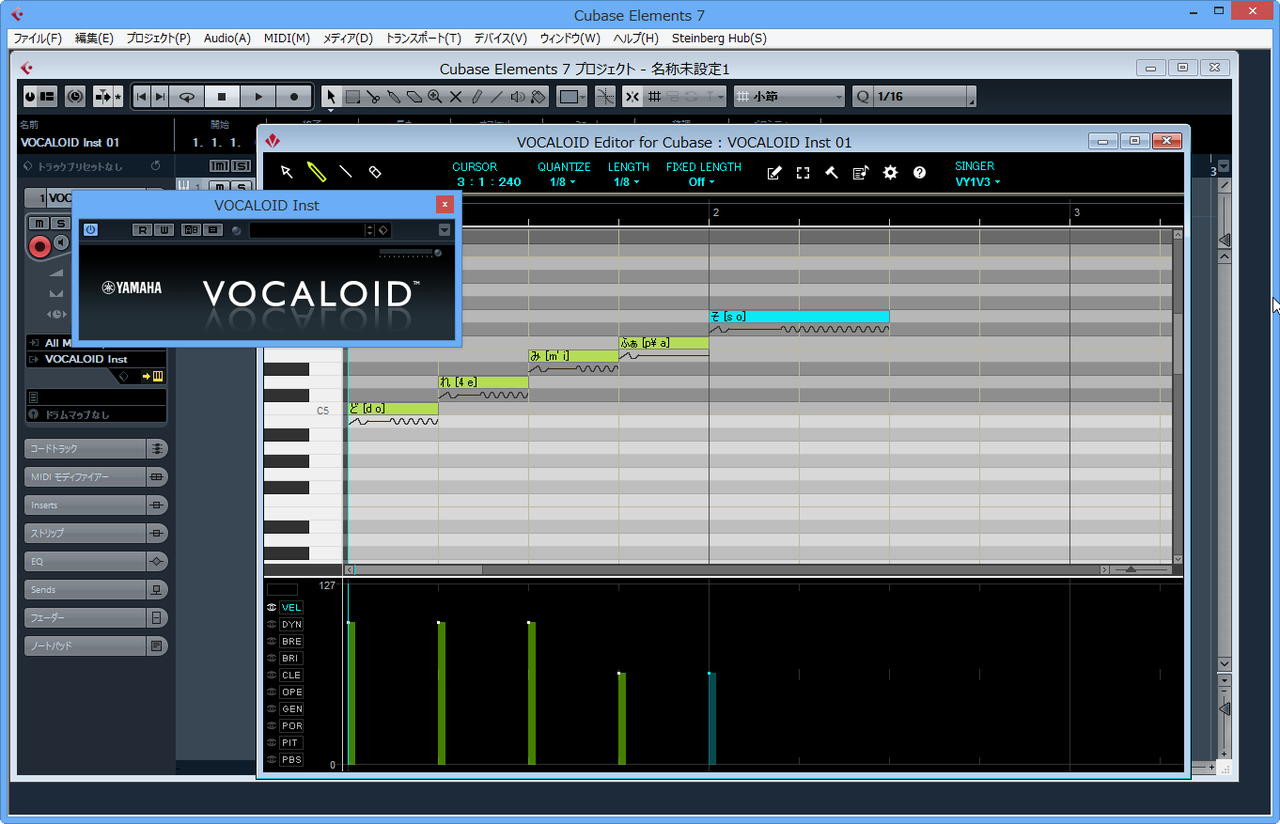Open the Cubase 小節 grid type dropdown

click(x=790, y=97)
